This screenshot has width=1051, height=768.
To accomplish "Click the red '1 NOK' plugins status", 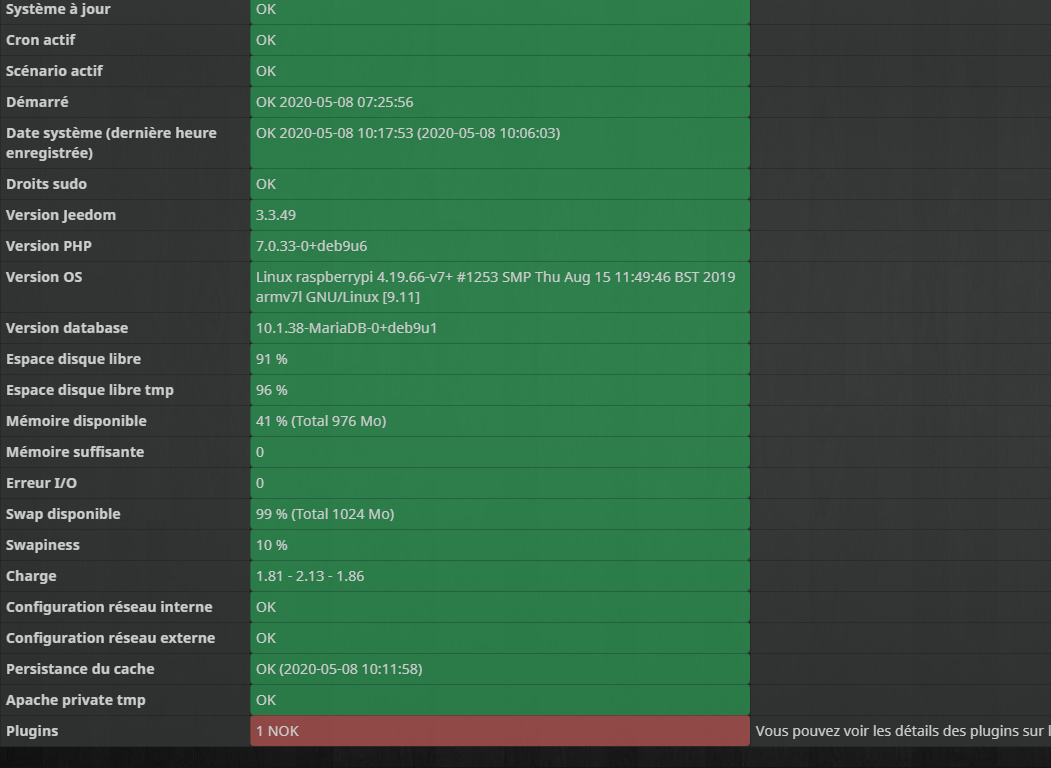I will click(x=500, y=731).
